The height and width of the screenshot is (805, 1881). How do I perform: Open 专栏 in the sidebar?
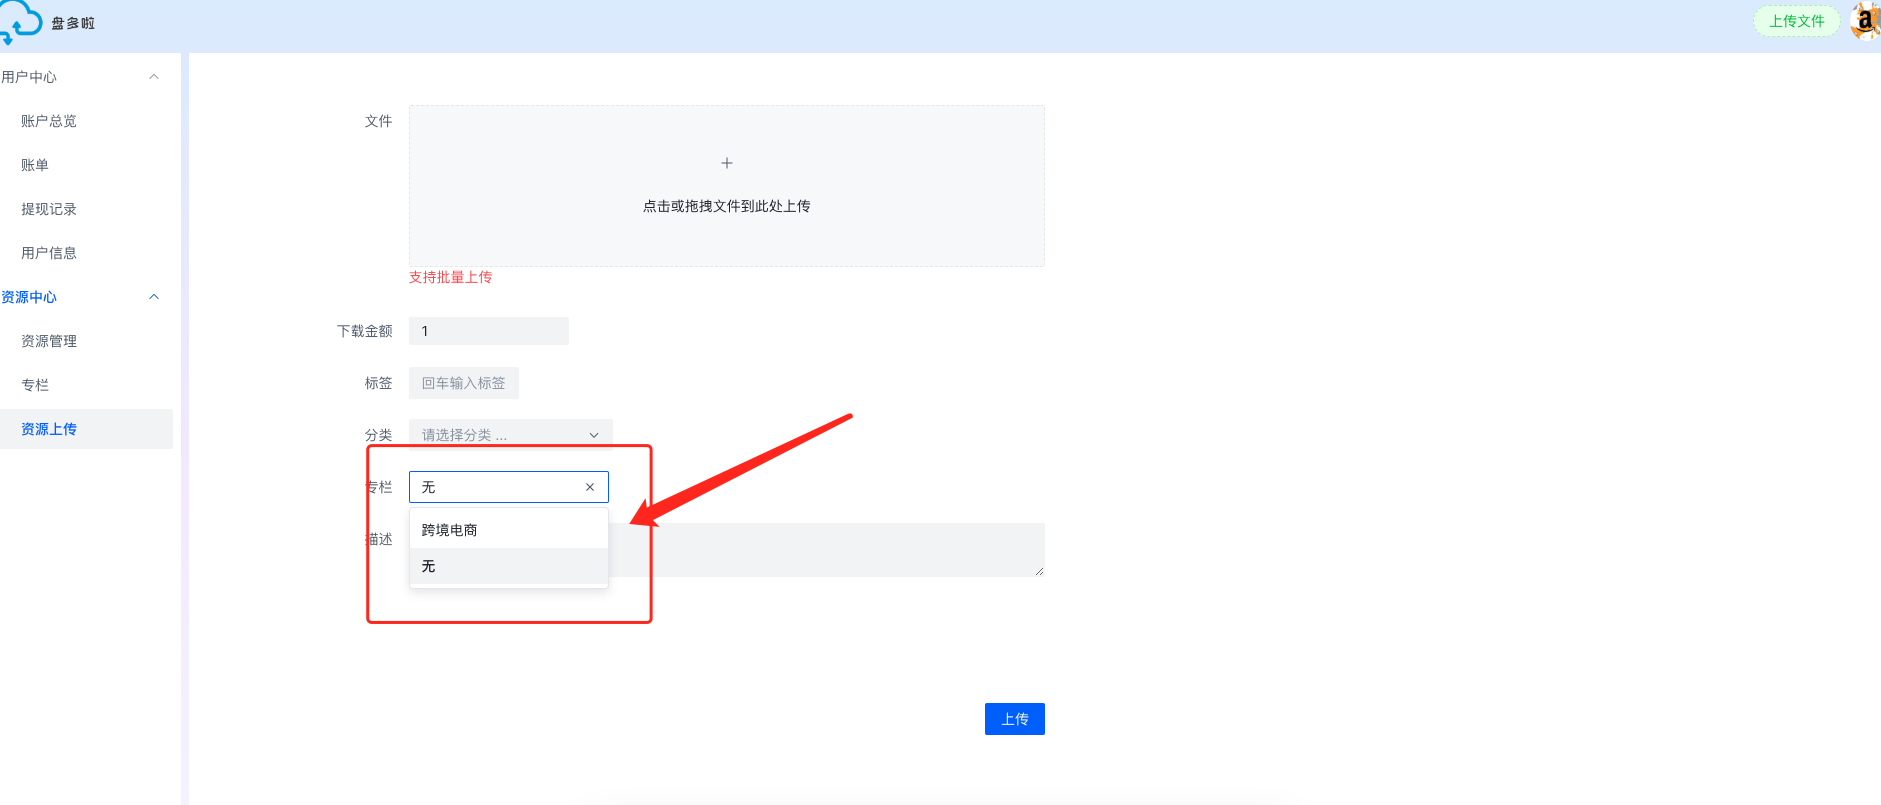click(x=35, y=385)
